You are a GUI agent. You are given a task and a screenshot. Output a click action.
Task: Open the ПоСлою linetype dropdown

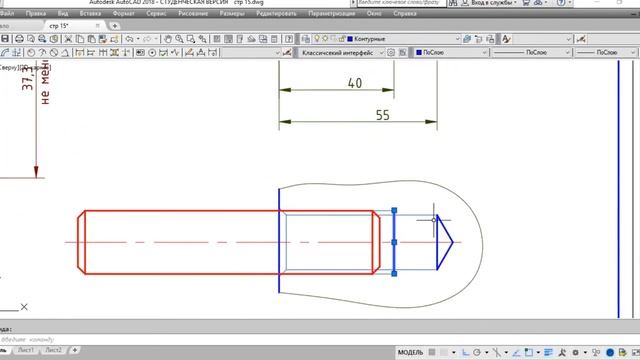pyautogui.click(x=567, y=52)
